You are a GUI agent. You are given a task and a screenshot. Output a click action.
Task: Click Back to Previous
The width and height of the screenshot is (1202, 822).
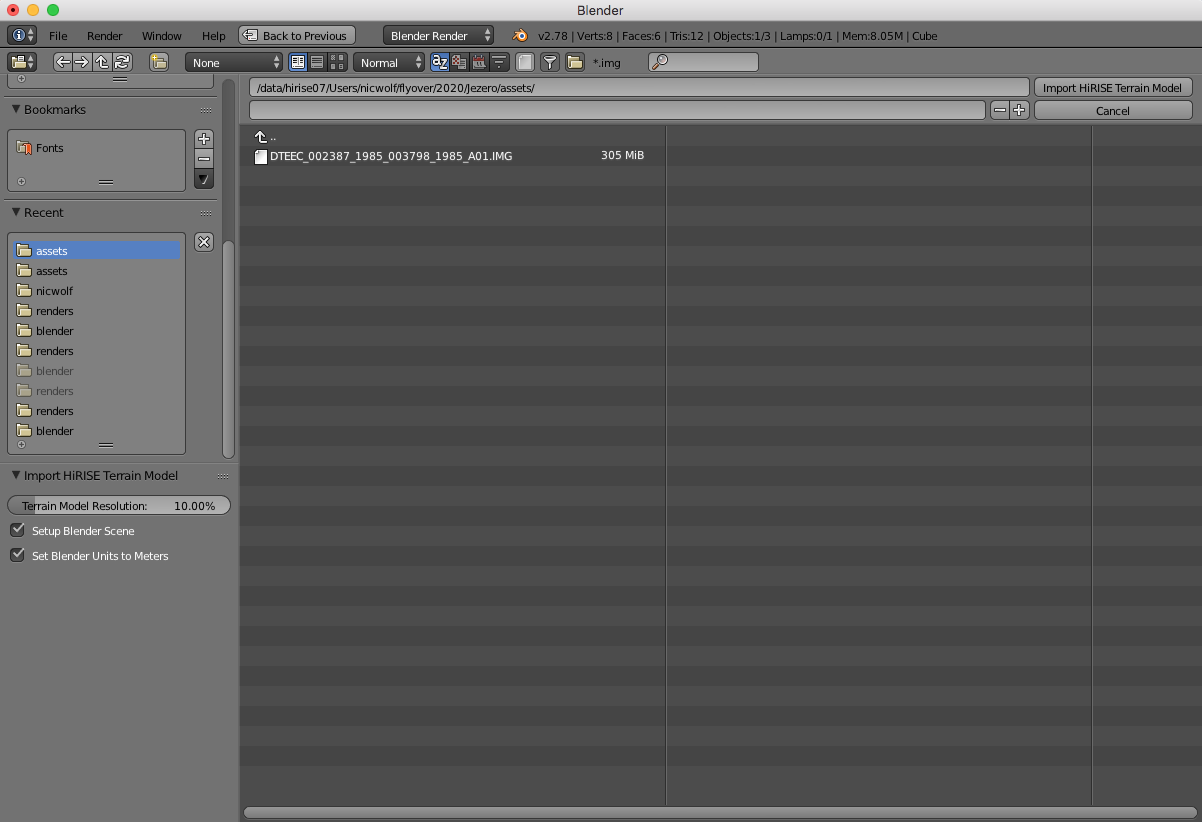click(297, 35)
